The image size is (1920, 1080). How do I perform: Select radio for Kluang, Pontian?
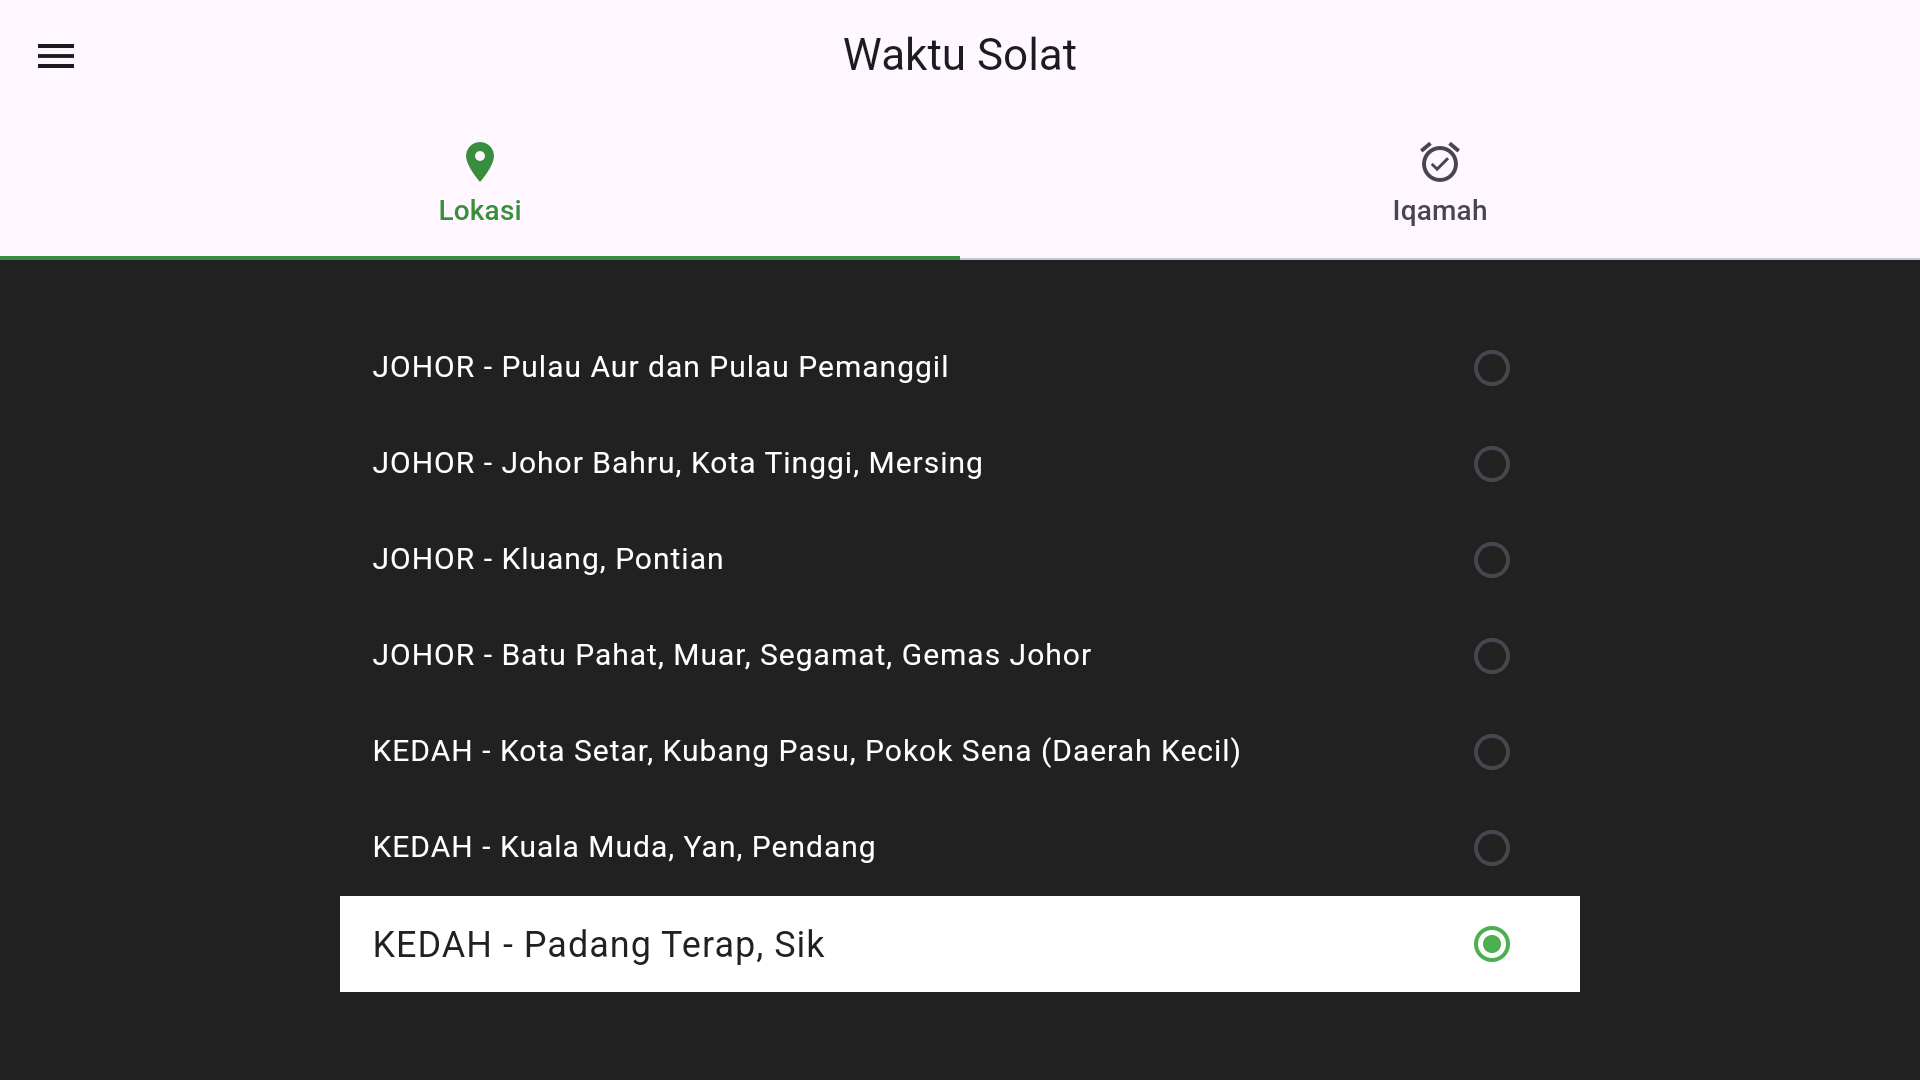pos(1491,560)
